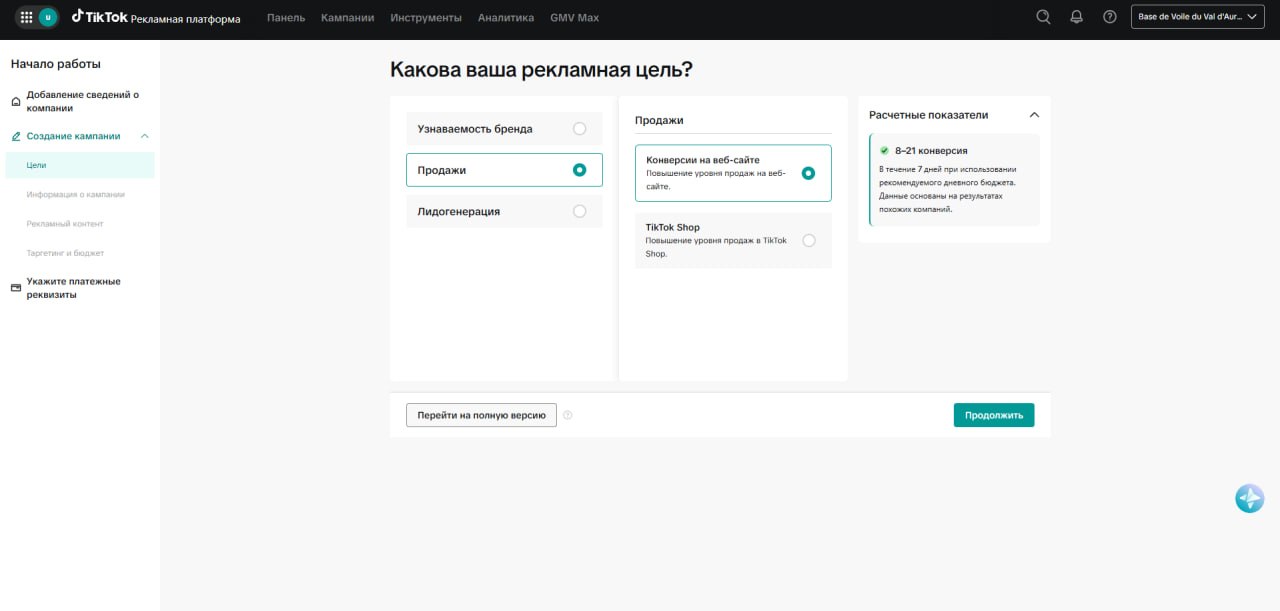This screenshot has width=1280, height=611.
Task: Go to Таргетинг и бюджет step
Action: tap(65, 253)
